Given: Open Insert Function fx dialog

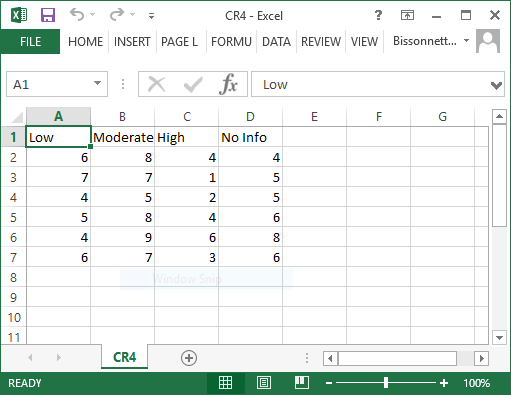Looking at the screenshot, I should (228, 84).
